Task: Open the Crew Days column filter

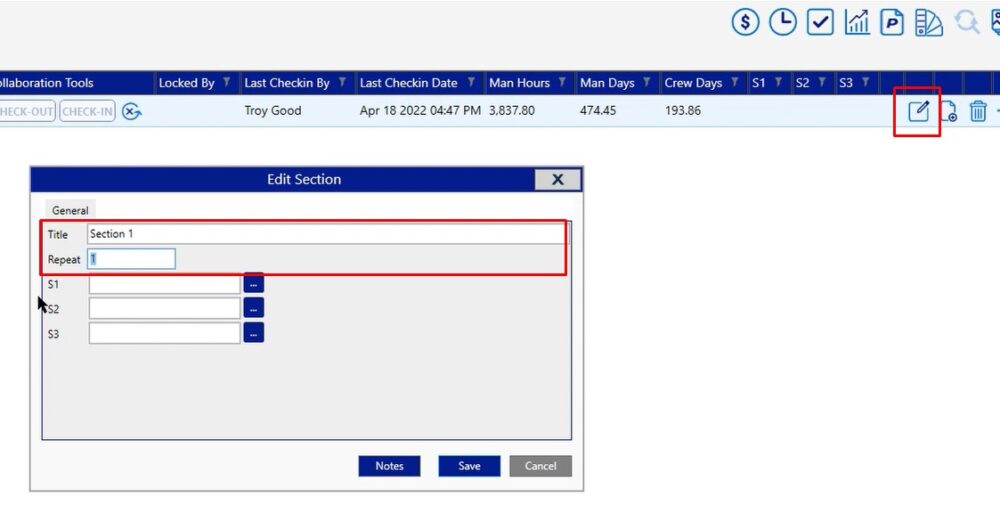Action: click(x=735, y=83)
